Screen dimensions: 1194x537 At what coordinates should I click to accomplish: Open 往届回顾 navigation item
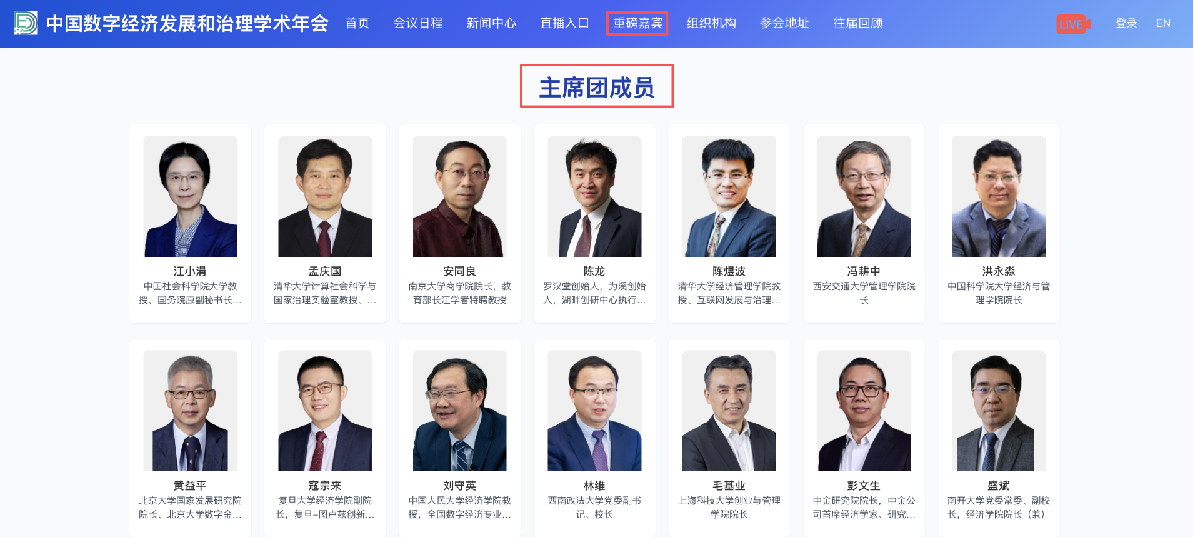pyautogui.click(x=857, y=23)
